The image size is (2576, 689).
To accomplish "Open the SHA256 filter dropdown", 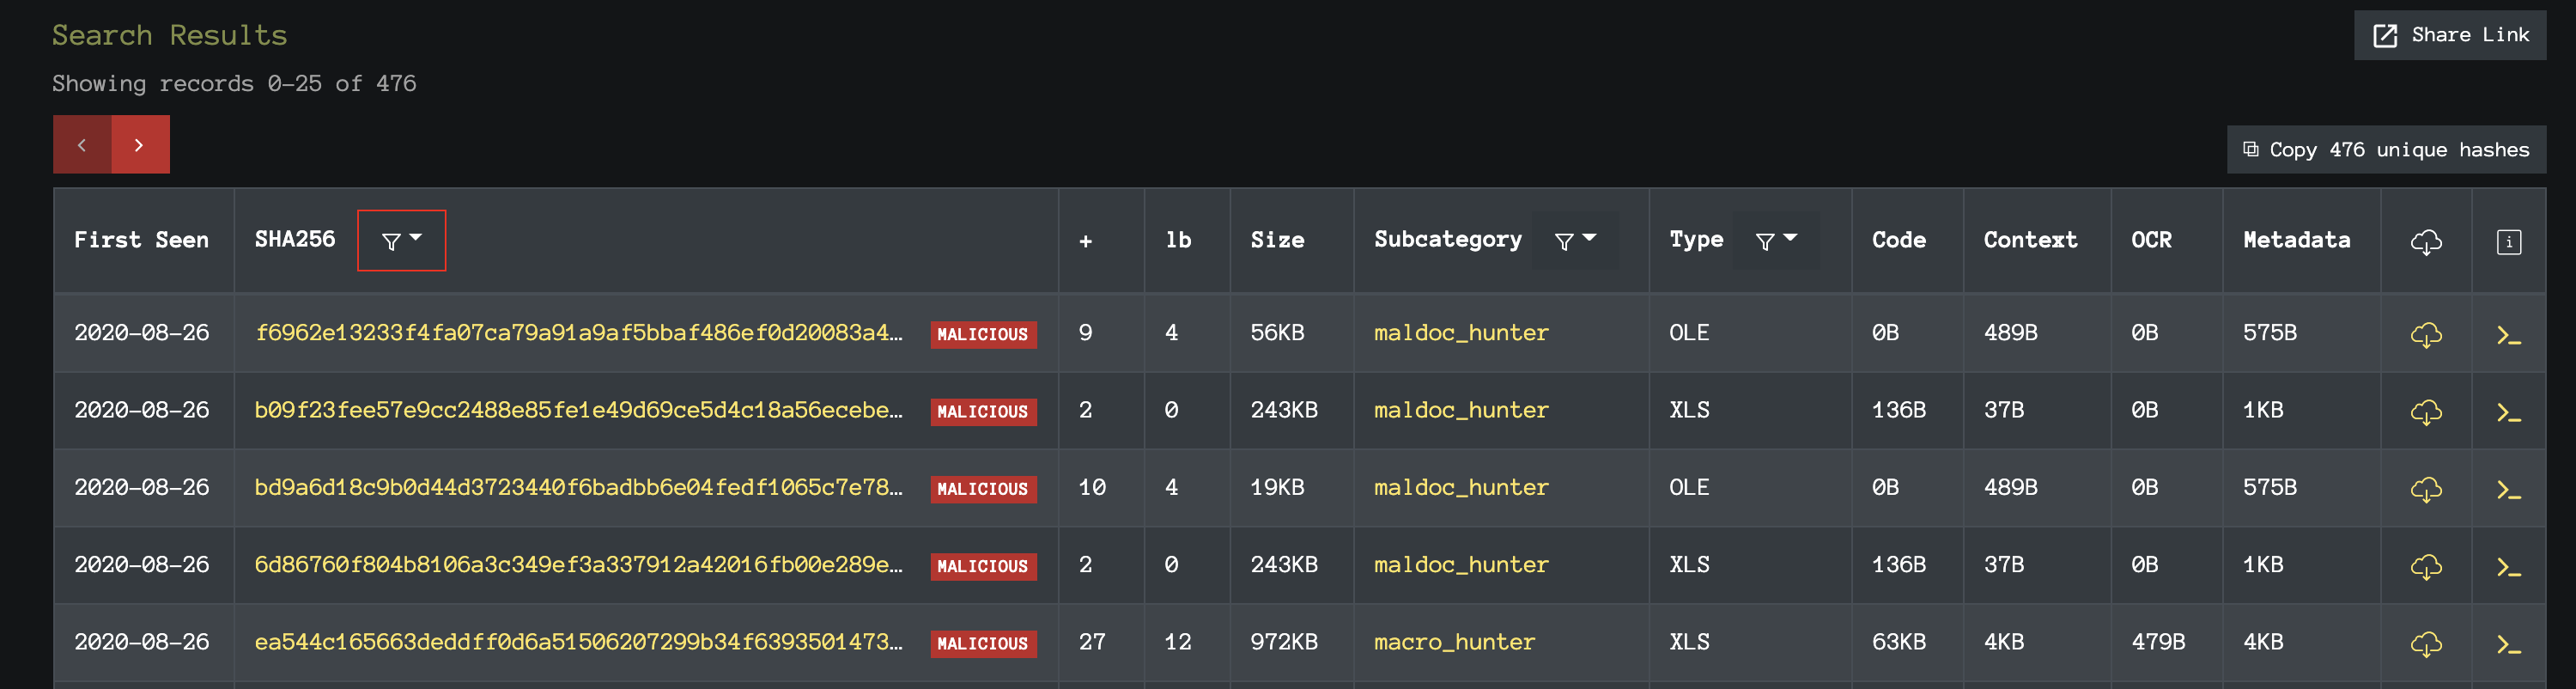I will coord(401,240).
